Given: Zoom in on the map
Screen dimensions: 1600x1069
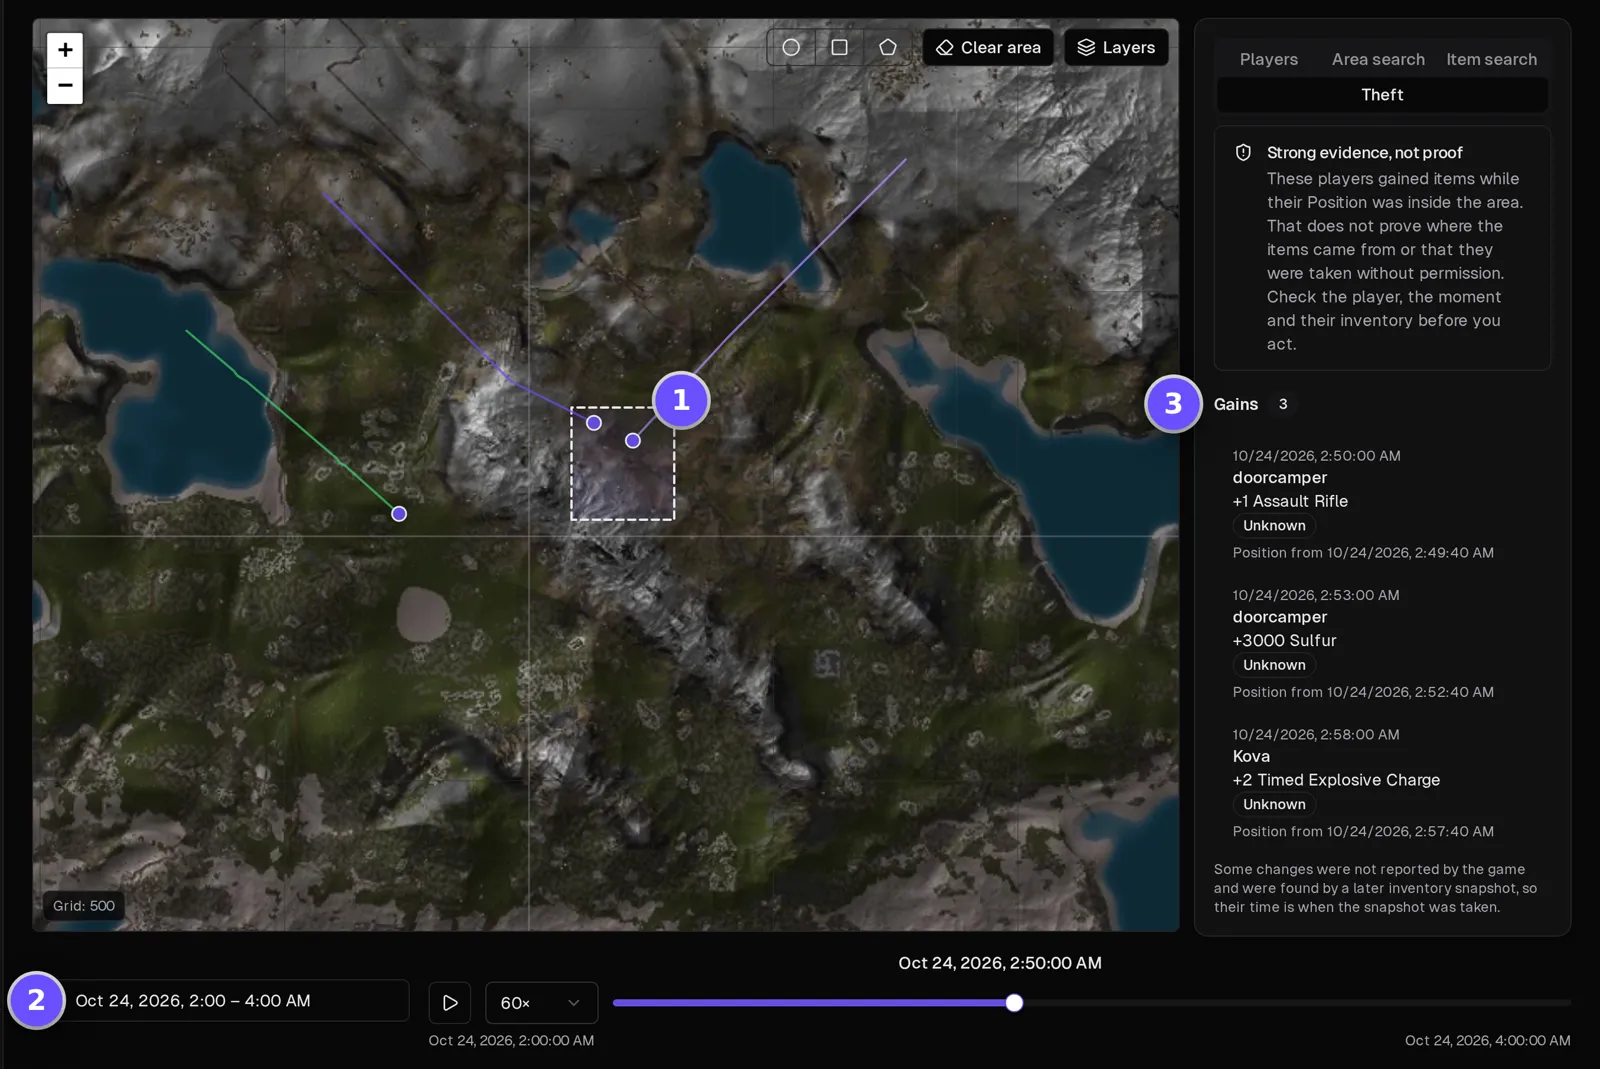Looking at the screenshot, I should click(x=65, y=49).
